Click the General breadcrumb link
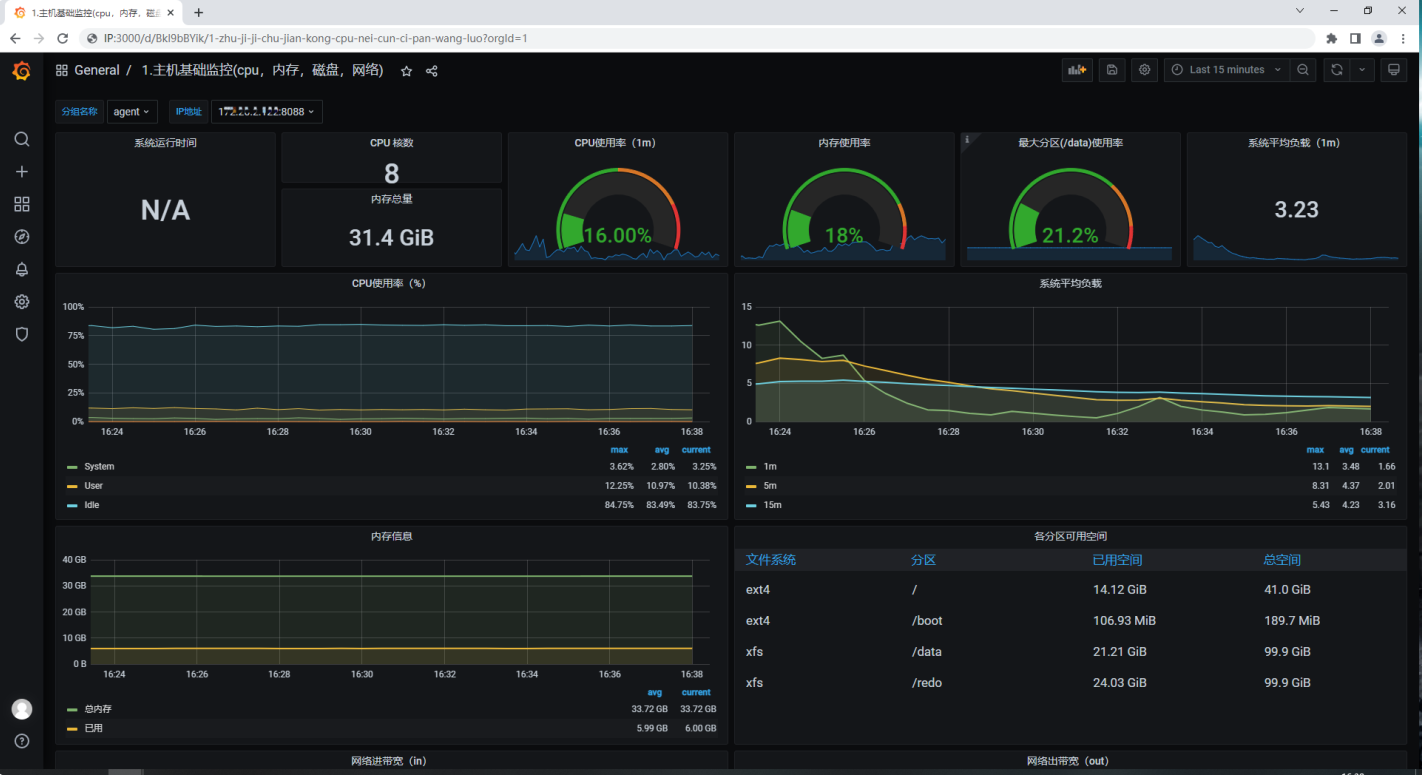Image resolution: width=1422 pixels, height=777 pixels. point(97,71)
